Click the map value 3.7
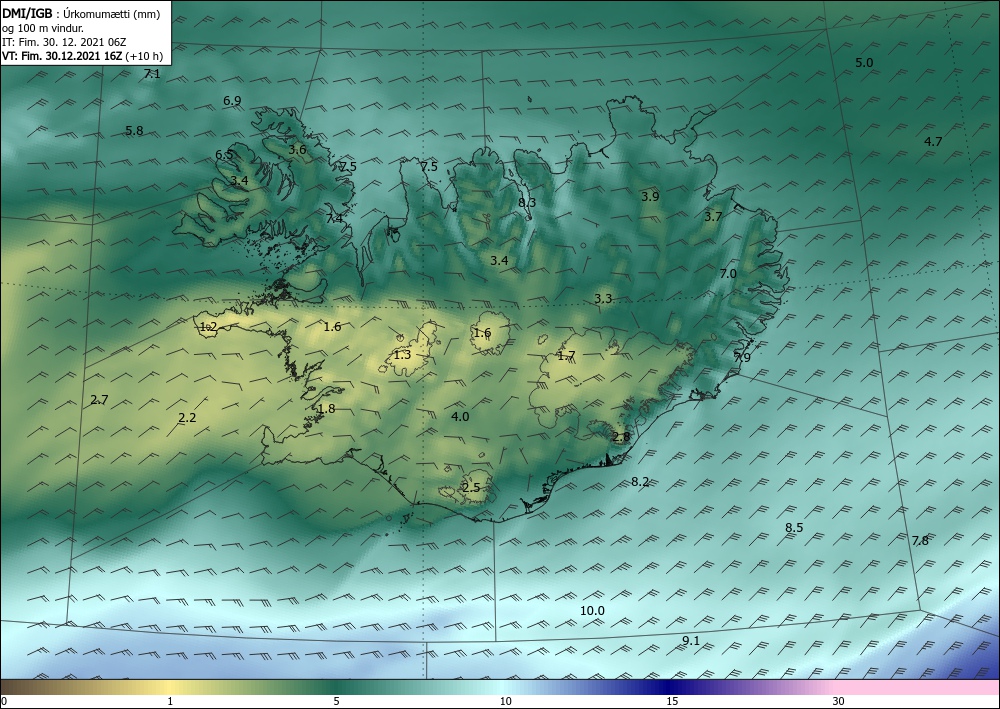 pos(713,217)
